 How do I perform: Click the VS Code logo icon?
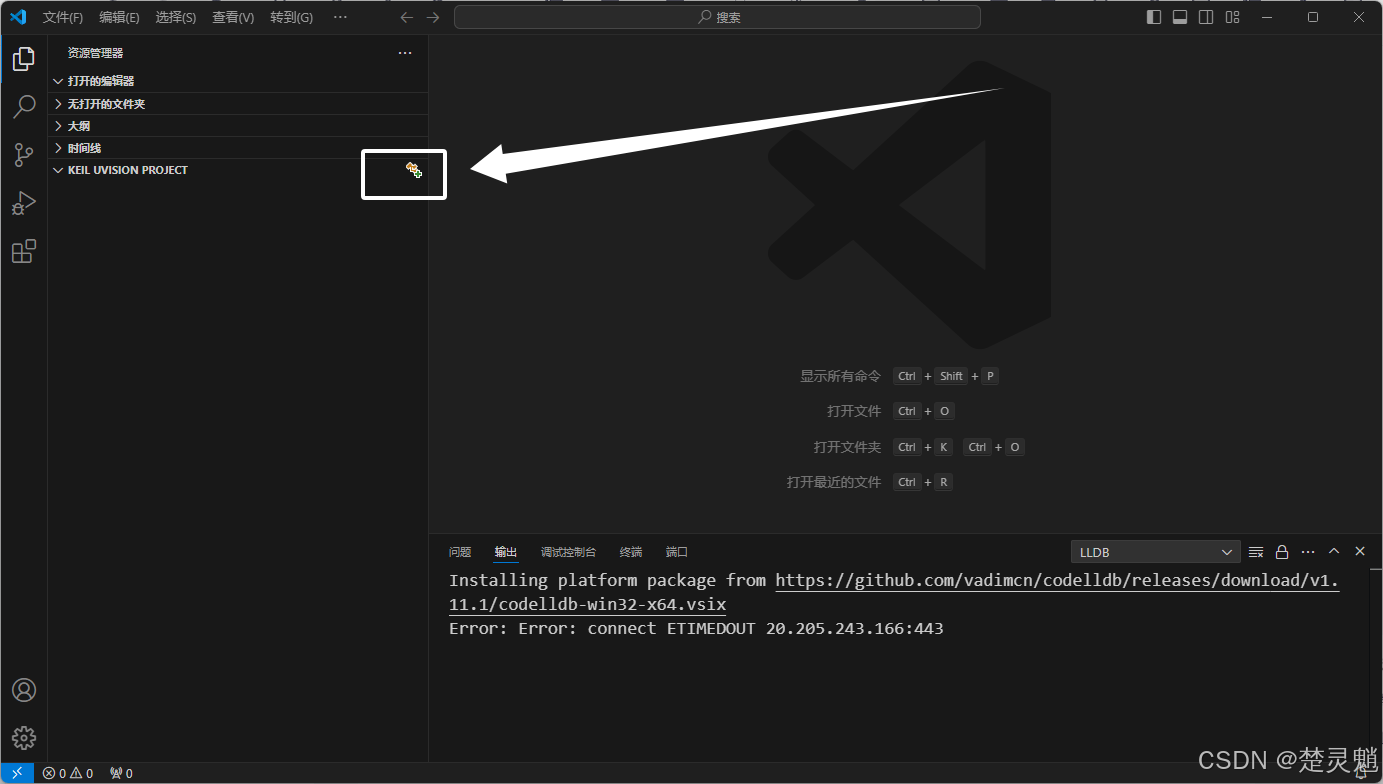click(17, 17)
